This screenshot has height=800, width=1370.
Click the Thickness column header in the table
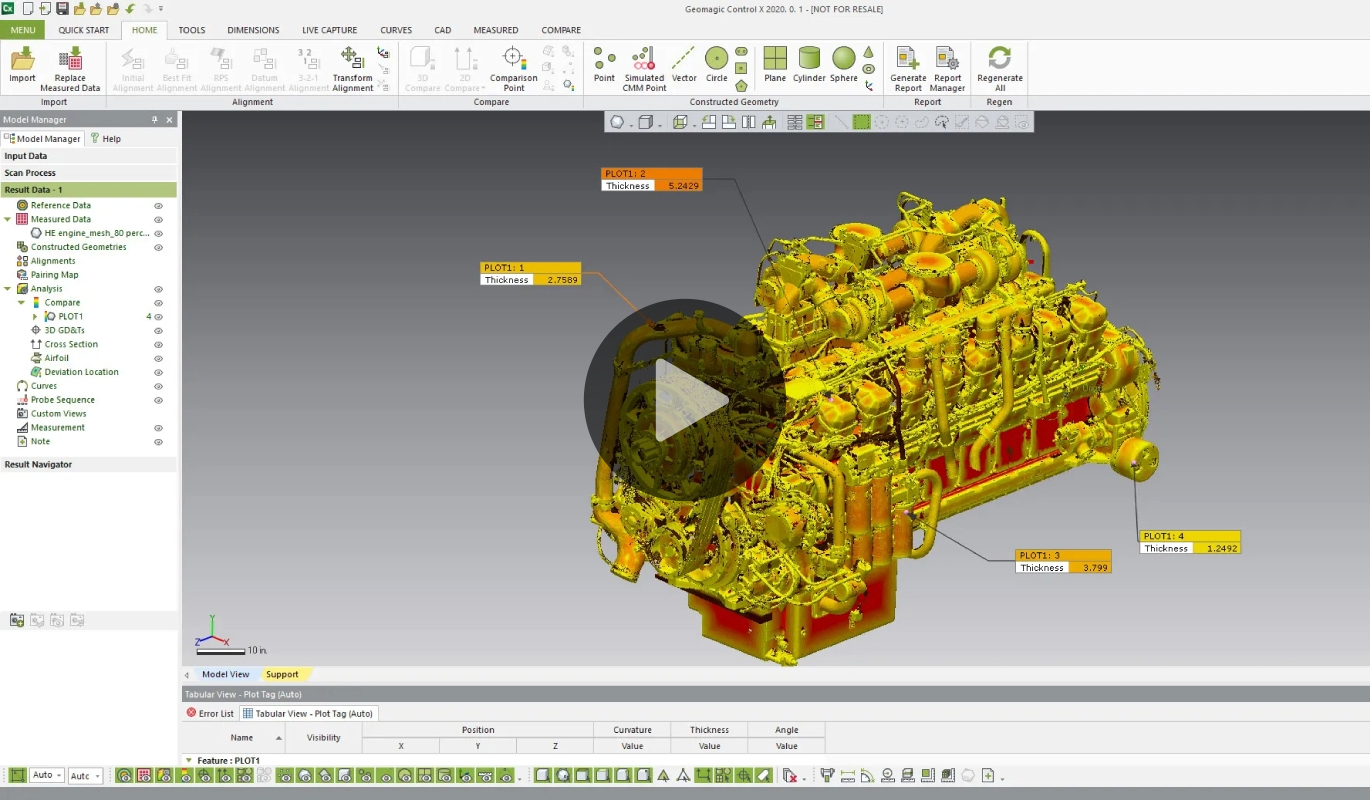709,730
